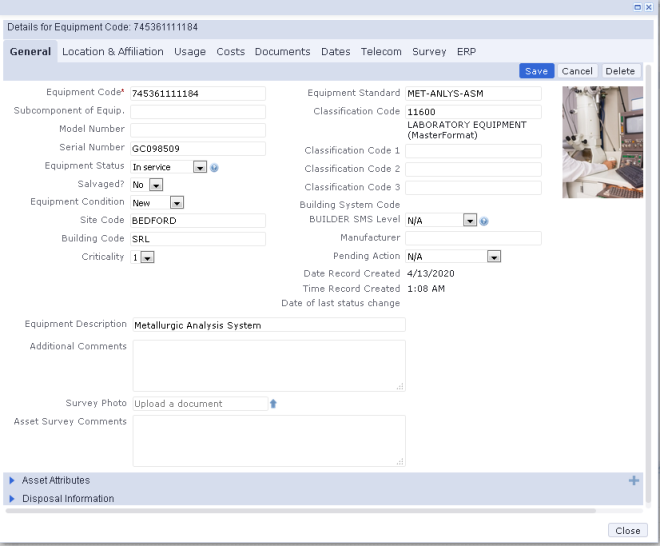661x546 pixels.
Task: Open the Pending Action dropdown
Action: tap(493, 257)
